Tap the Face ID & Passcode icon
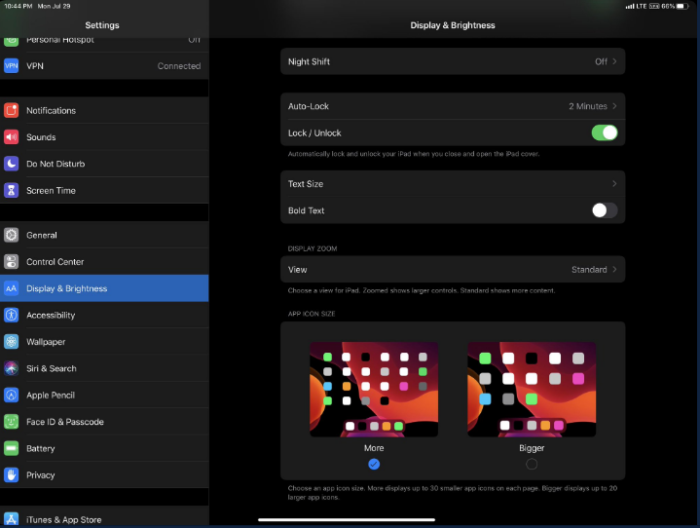 11,422
